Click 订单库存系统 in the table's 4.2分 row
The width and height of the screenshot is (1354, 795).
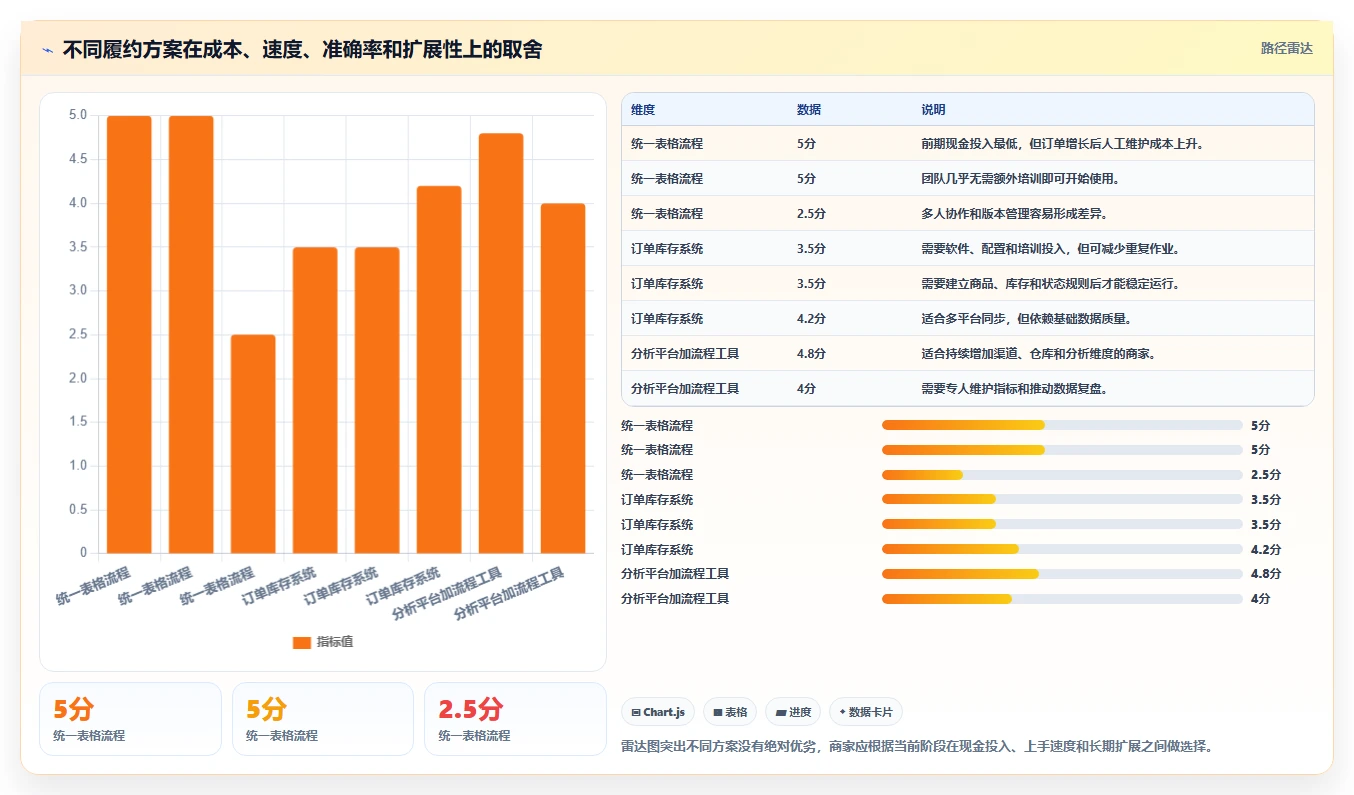click(x=667, y=319)
